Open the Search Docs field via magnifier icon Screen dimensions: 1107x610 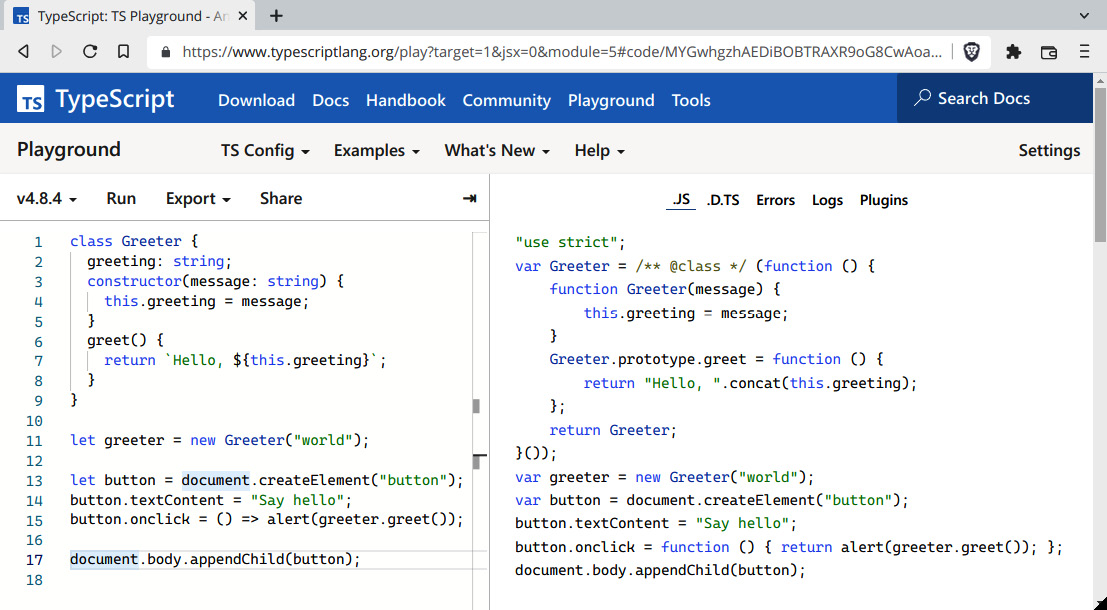[x=921, y=98]
